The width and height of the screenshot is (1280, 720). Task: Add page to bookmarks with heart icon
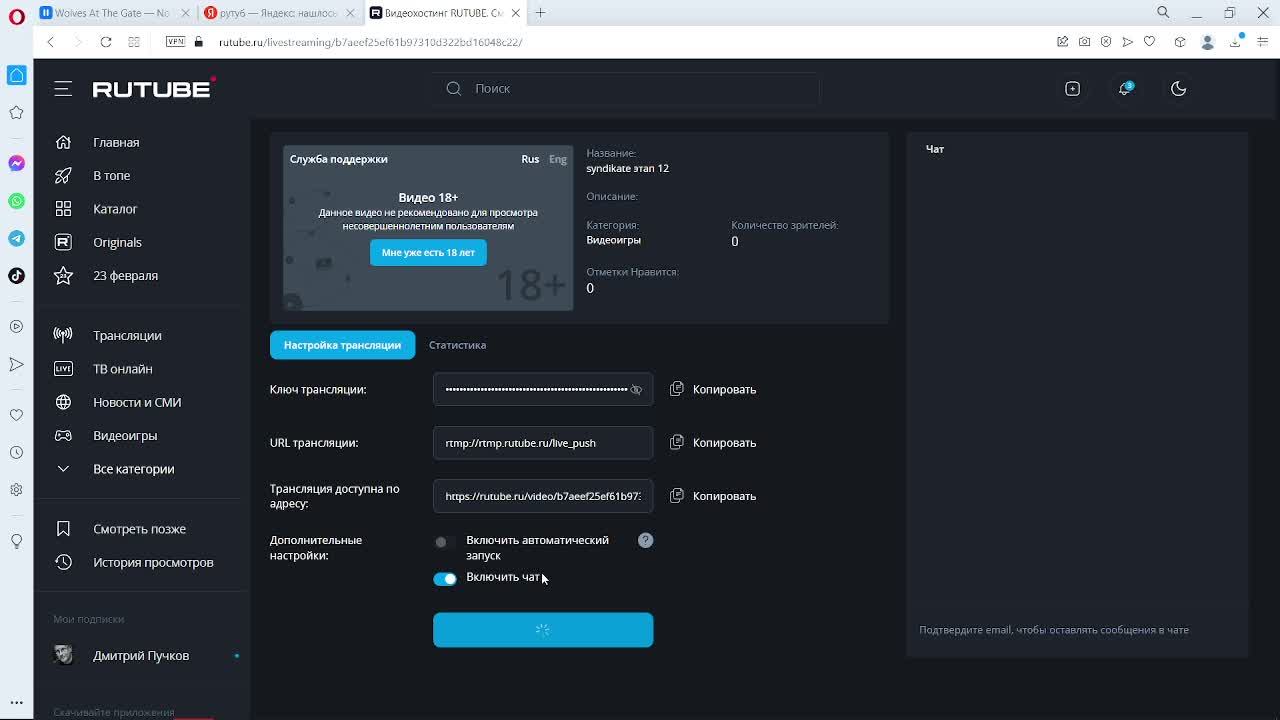point(1149,42)
